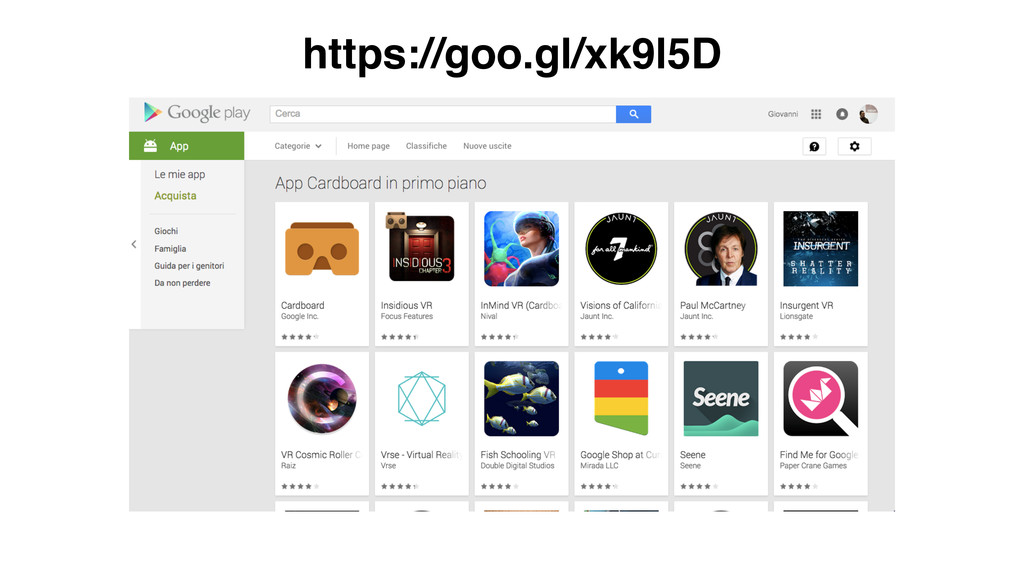Open the Famiglia sidebar link
This screenshot has height=576, width=1024.
(x=170, y=249)
